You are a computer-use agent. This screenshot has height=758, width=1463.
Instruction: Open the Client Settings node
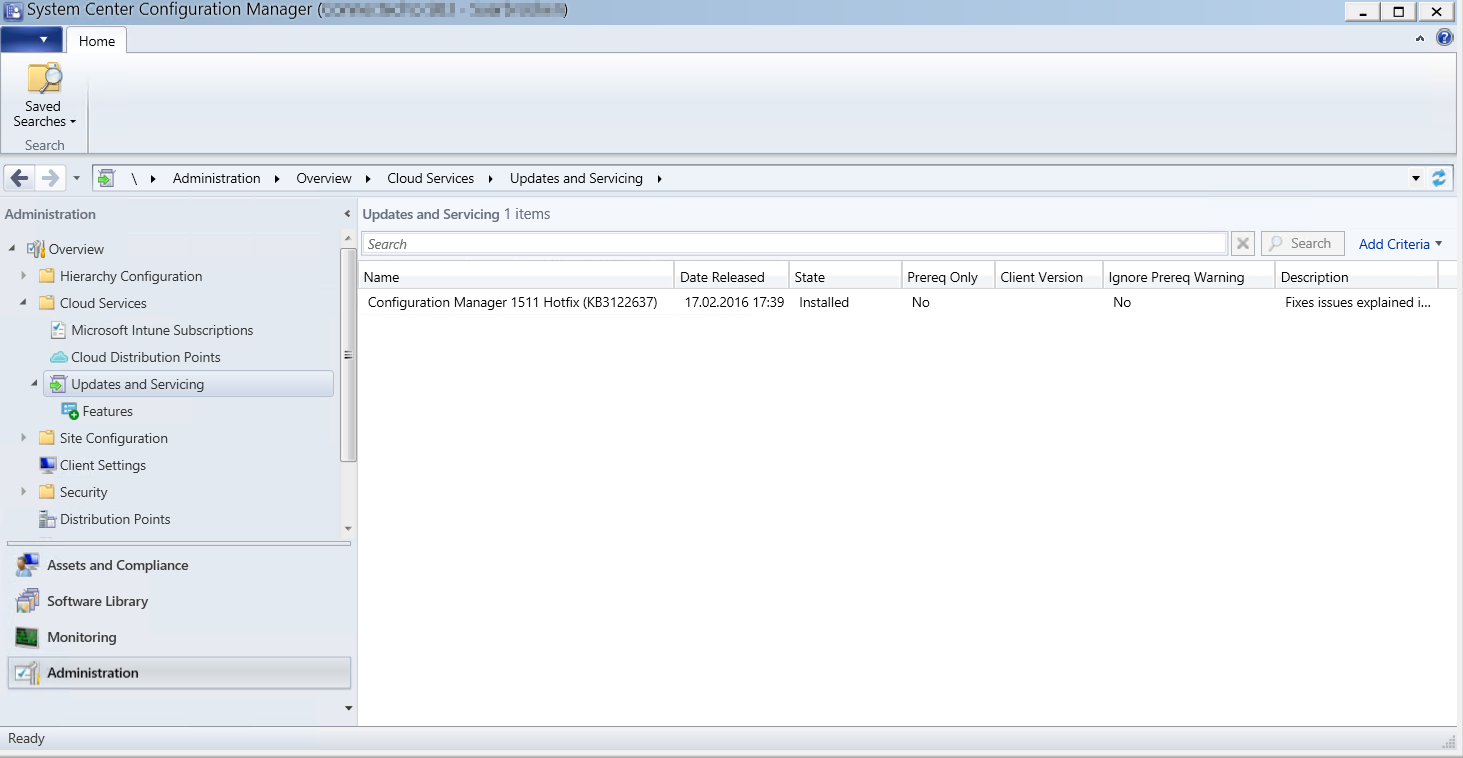coord(102,465)
